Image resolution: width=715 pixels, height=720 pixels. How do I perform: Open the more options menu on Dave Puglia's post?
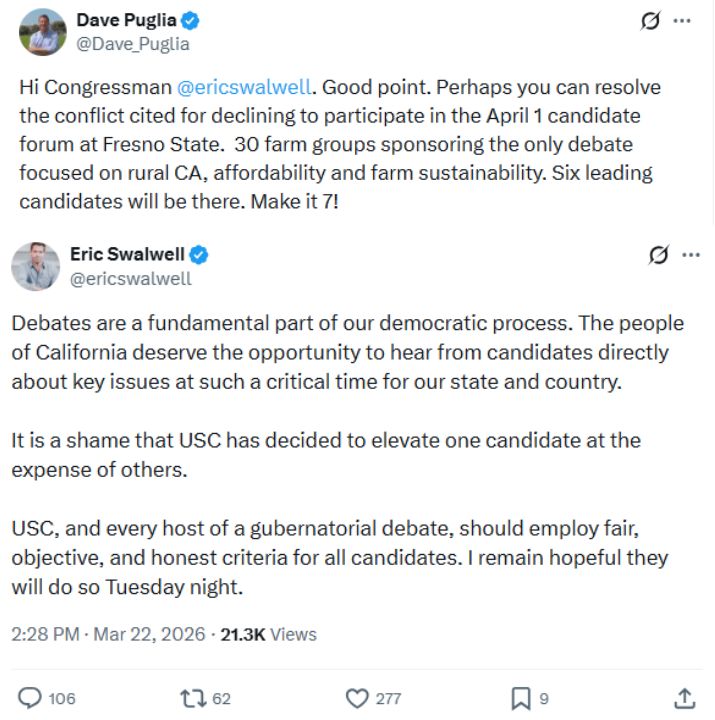(682, 21)
